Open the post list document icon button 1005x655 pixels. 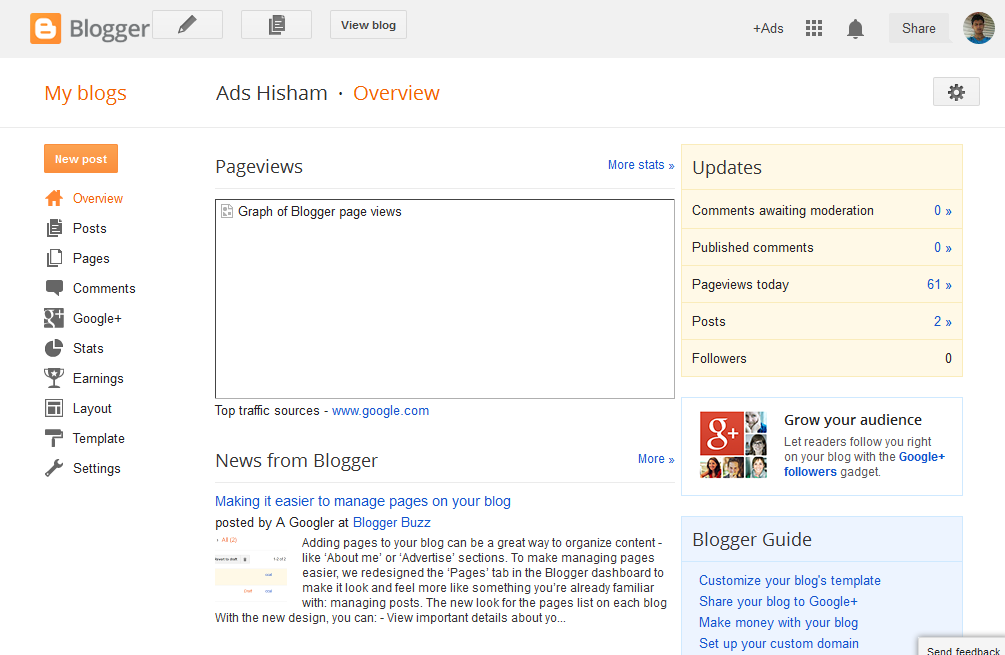click(x=276, y=25)
